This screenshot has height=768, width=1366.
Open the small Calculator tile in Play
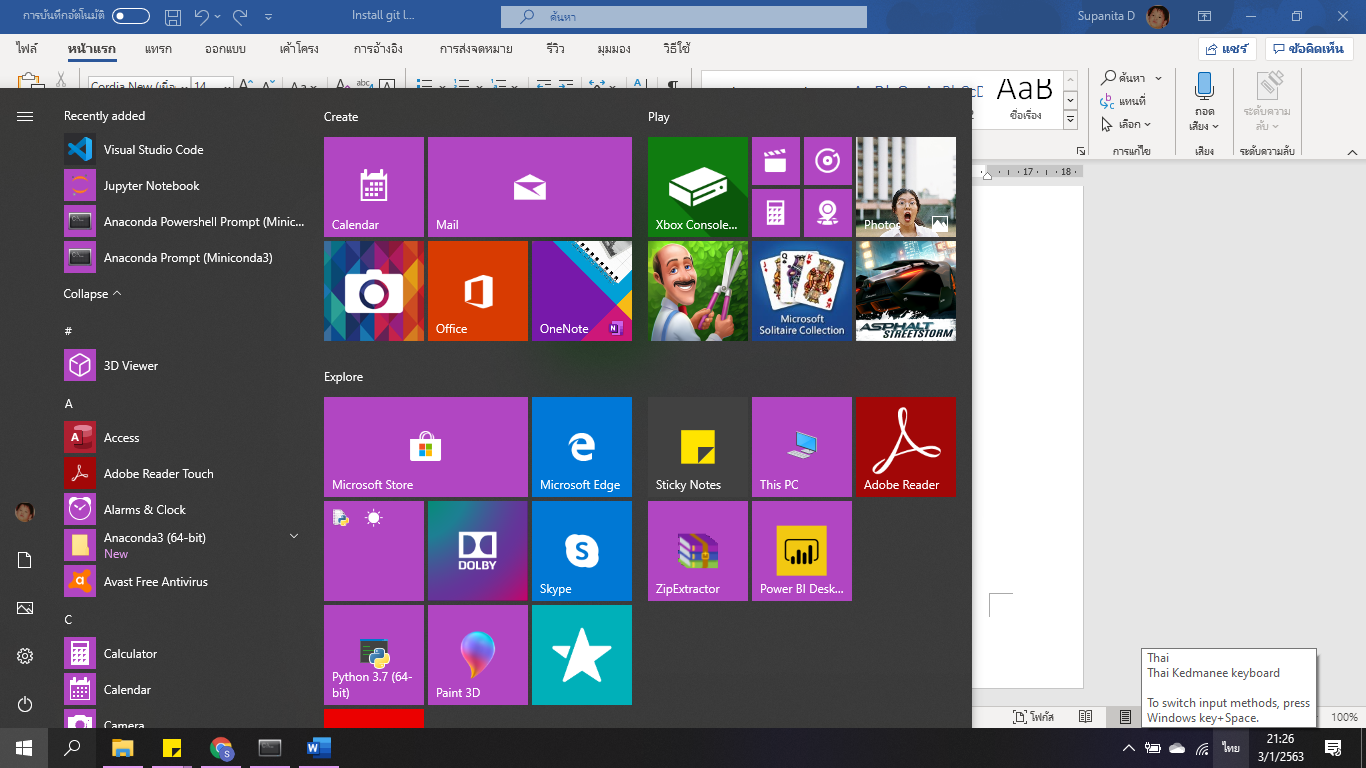(776, 213)
